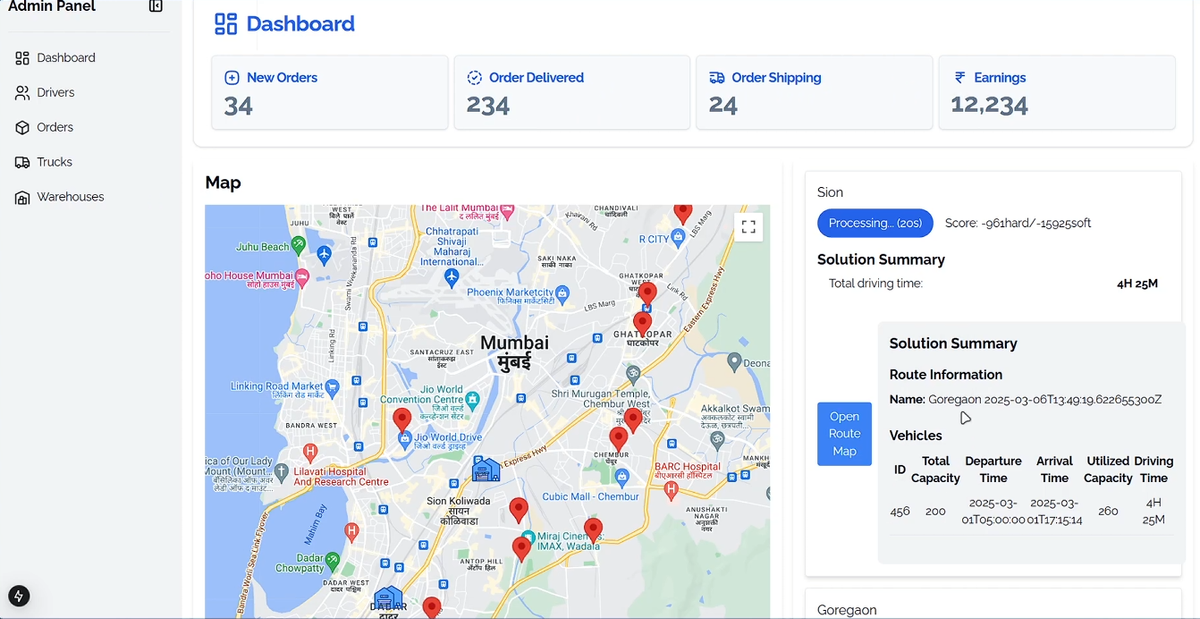
Task: Open the Order Delivered stat card
Action: point(572,92)
